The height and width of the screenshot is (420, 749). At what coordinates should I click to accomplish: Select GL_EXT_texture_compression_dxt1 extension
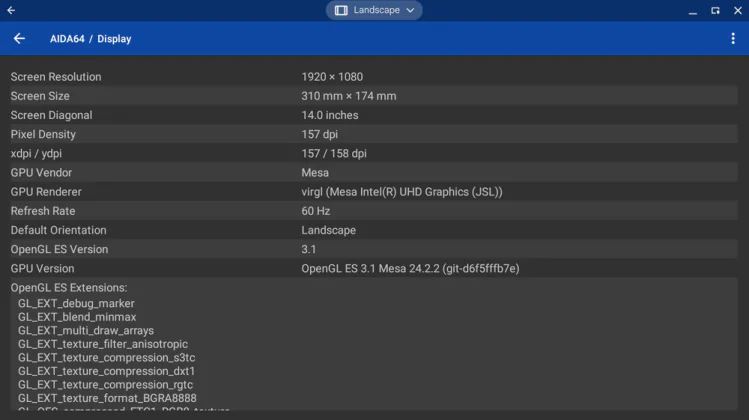click(107, 371)
